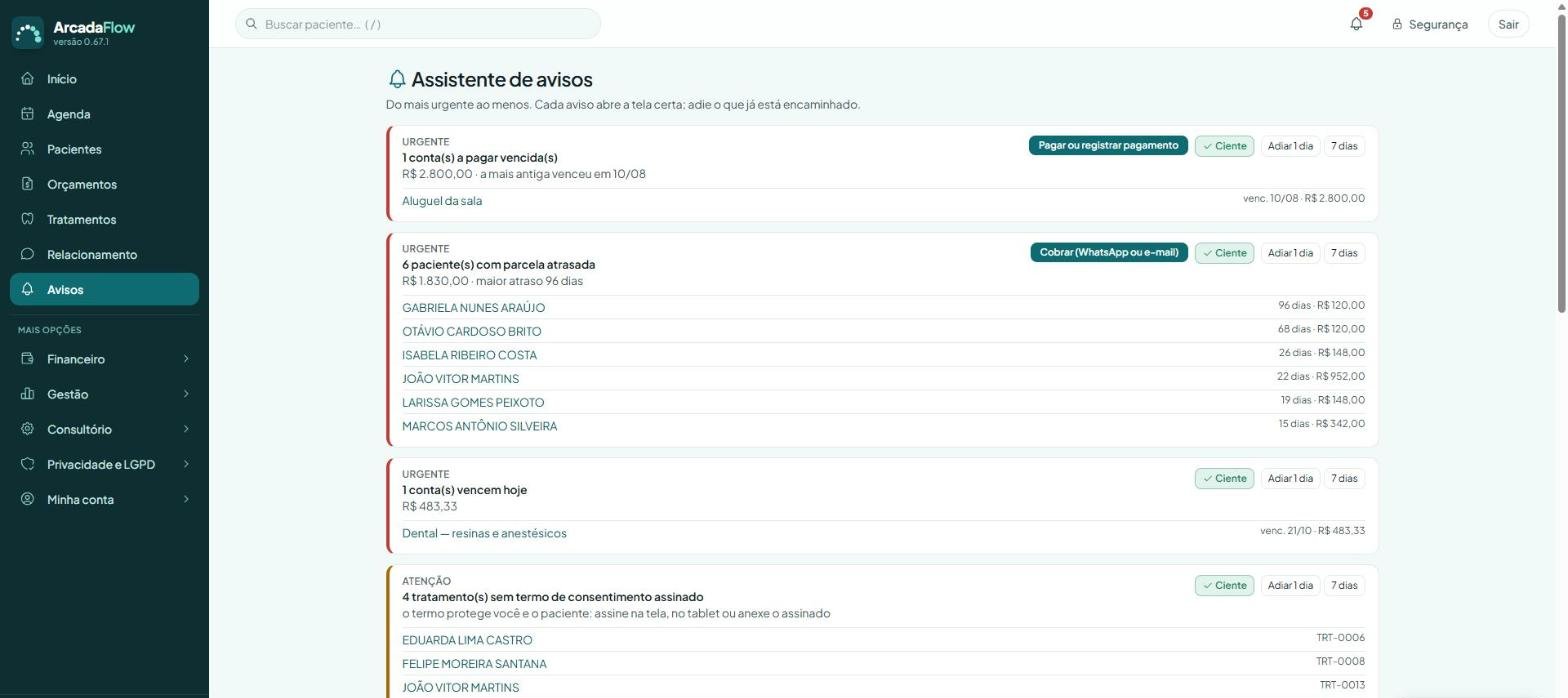Open Segurança in the top bar

pos(1430,24)
